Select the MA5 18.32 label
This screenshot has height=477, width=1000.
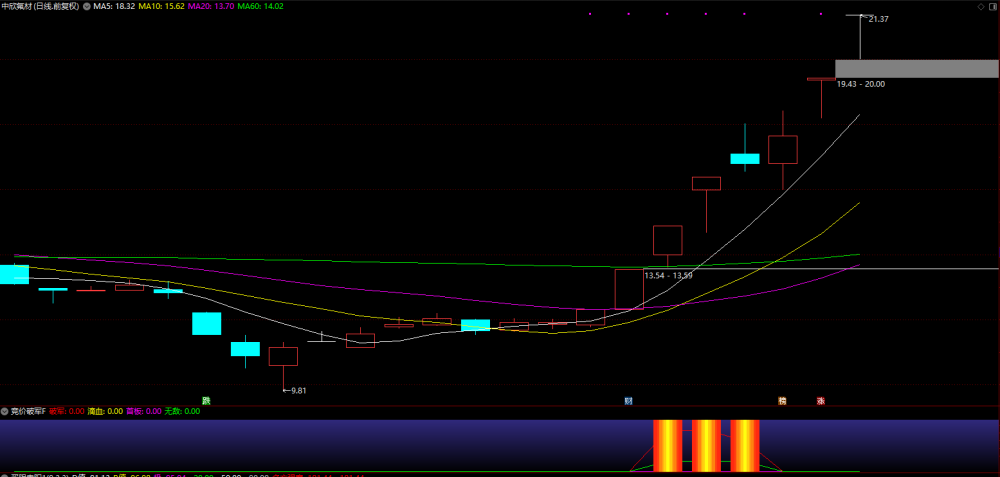[x=114, y=6]
